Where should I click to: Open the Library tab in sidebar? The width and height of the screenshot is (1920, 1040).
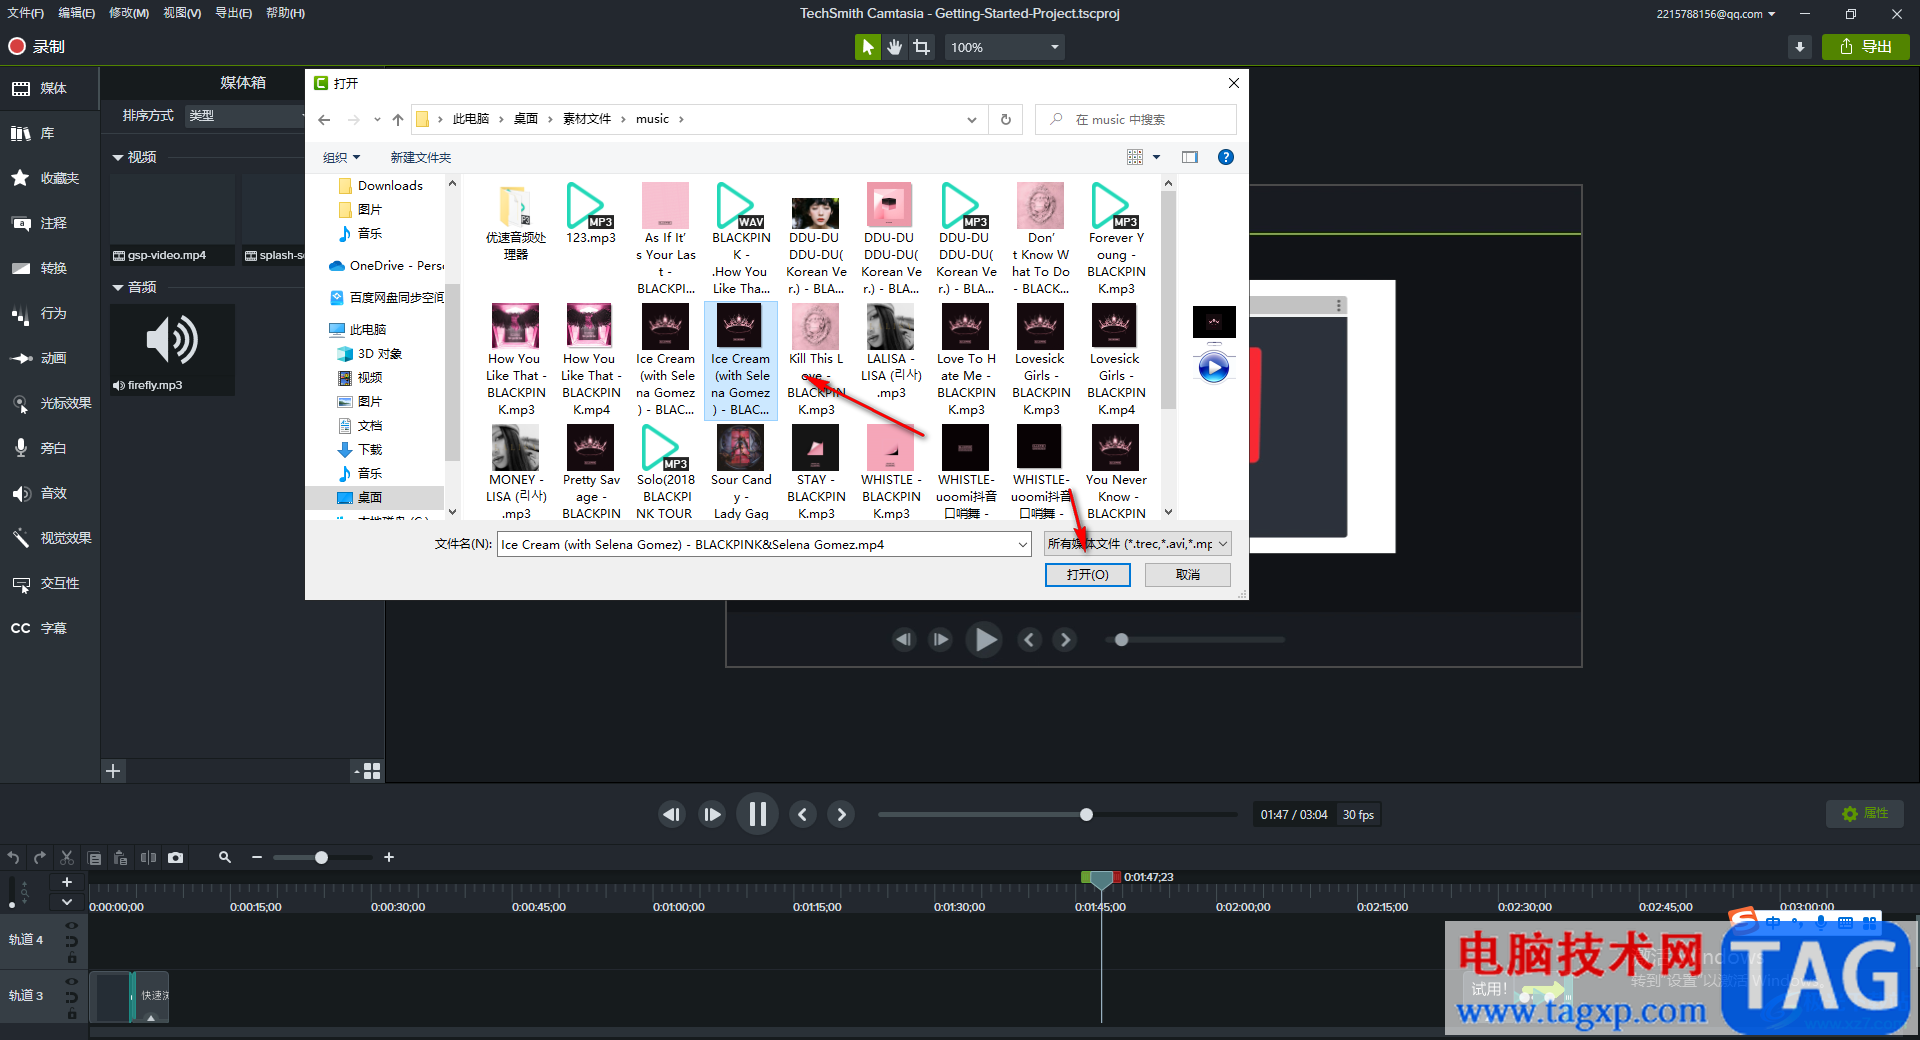coord(50,133)
